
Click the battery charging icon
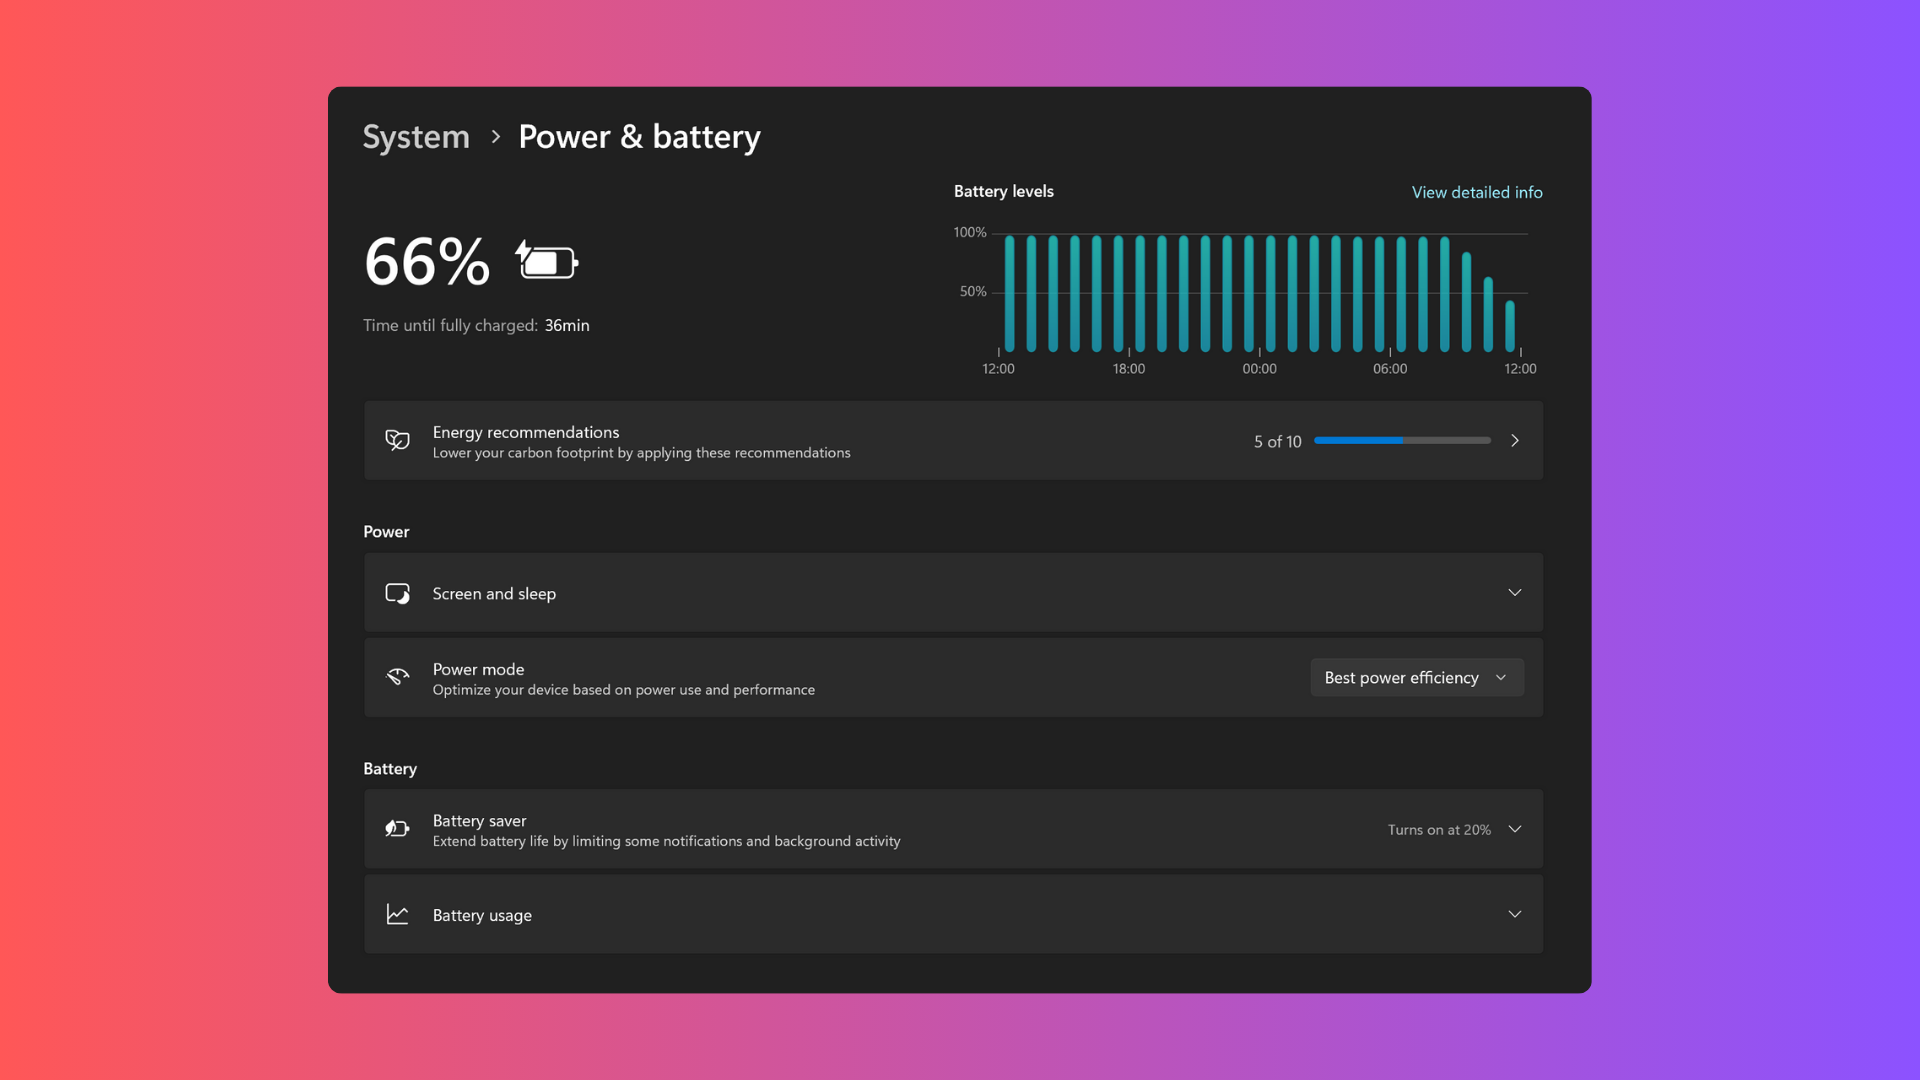(545, 261)
